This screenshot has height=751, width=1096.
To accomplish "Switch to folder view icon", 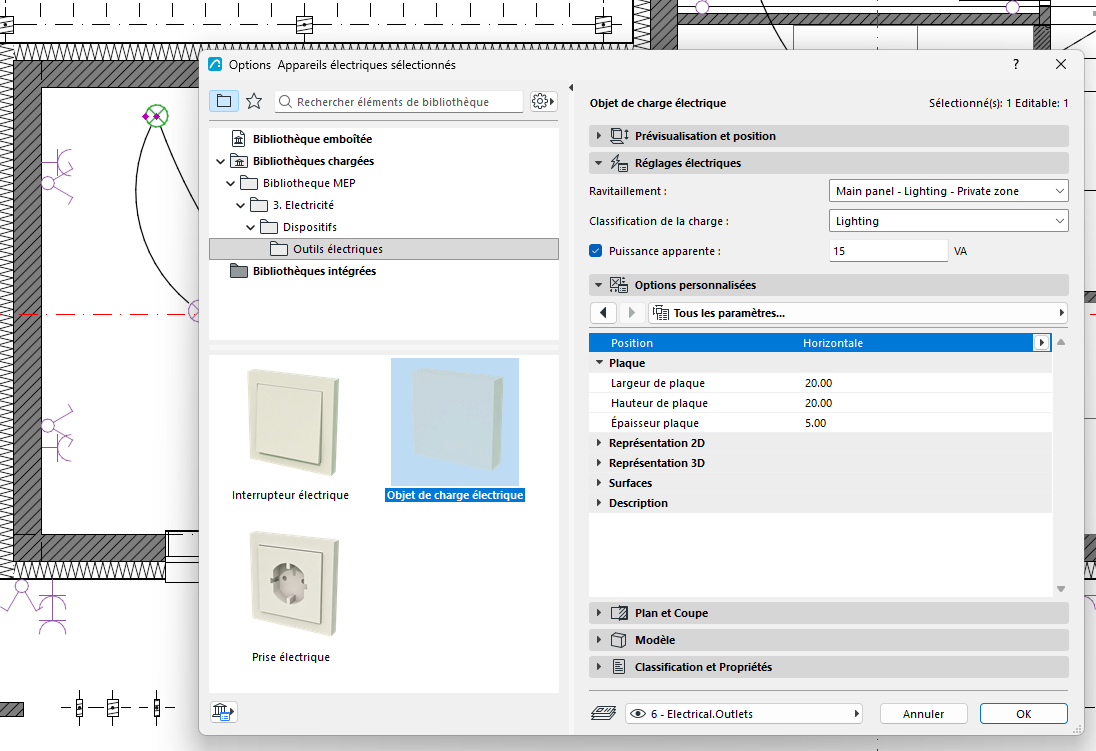I will tap(224, 101).
